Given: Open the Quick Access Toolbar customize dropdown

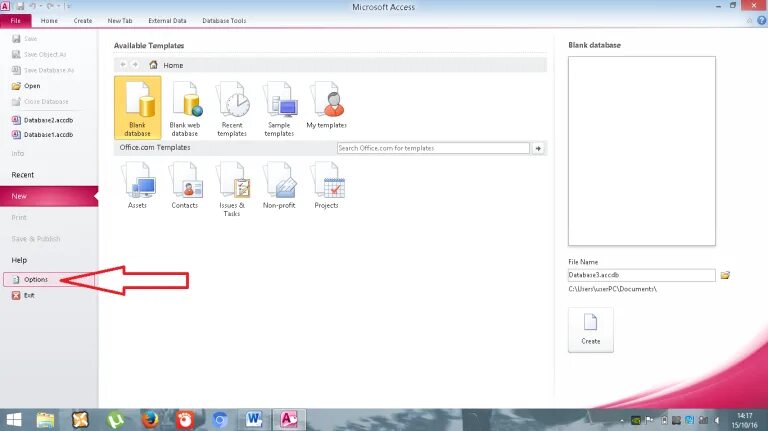Looking at the screenshot, I should click(x=68, y=6).
